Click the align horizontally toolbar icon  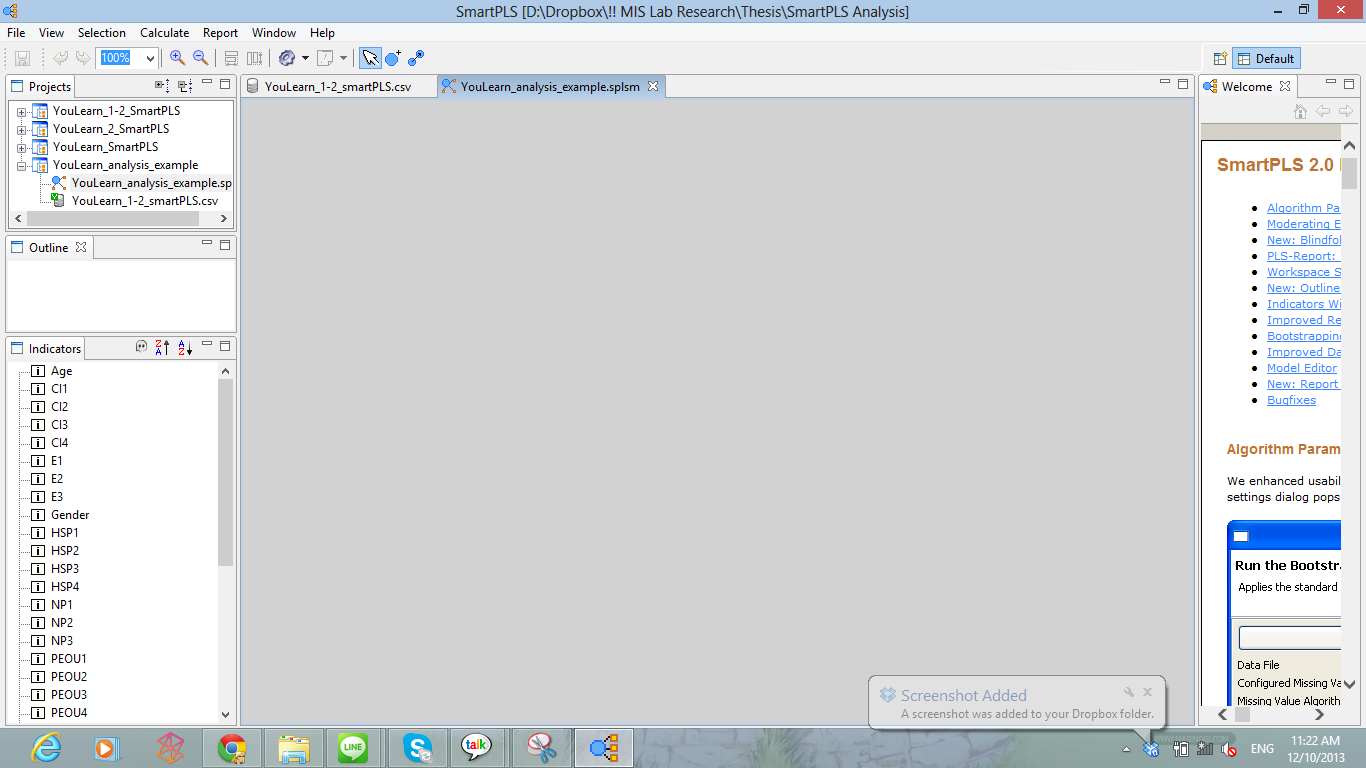231,58
